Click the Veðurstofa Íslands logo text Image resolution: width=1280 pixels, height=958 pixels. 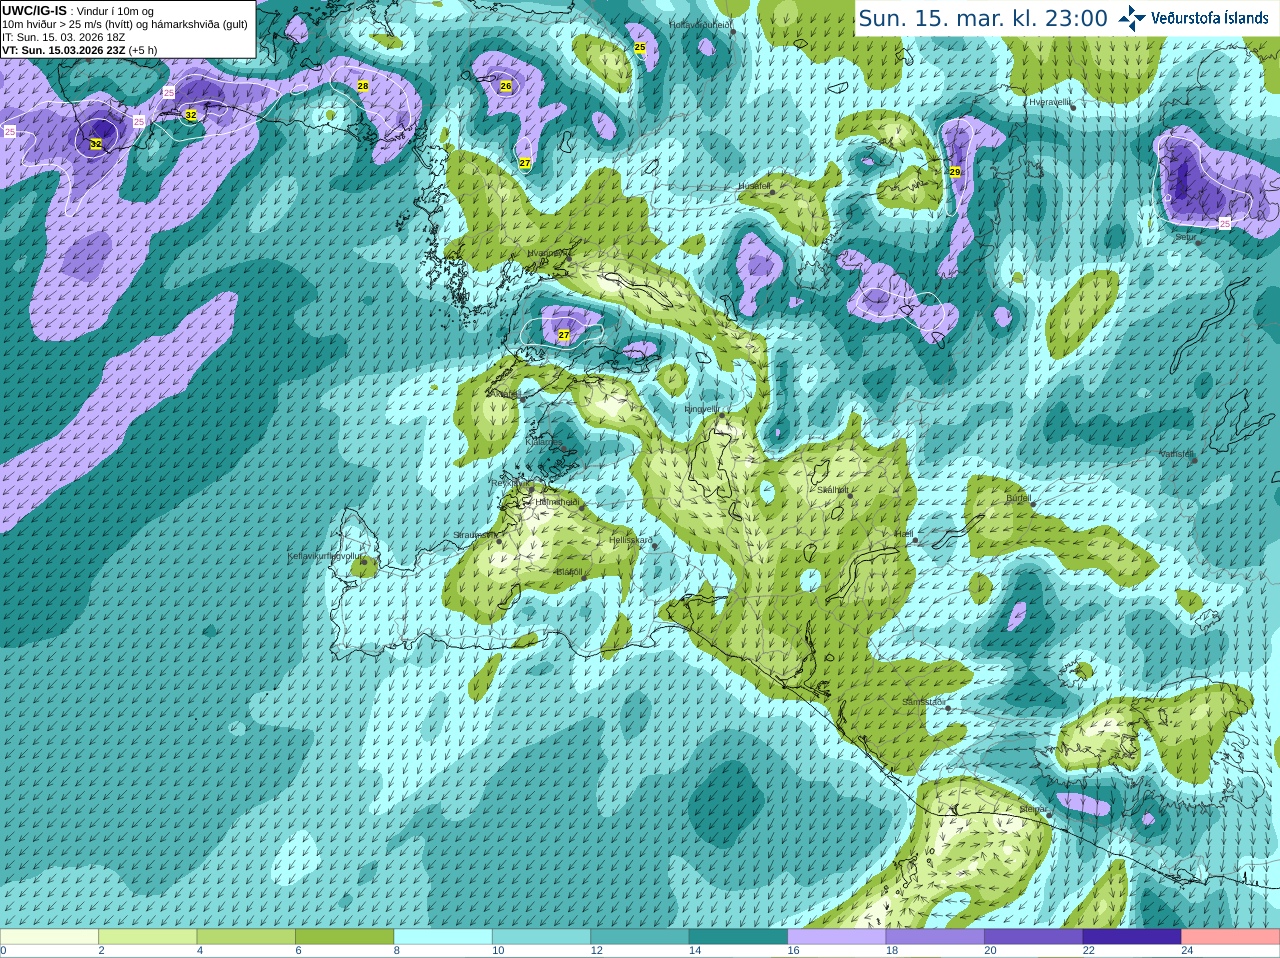pos(1210,18)
